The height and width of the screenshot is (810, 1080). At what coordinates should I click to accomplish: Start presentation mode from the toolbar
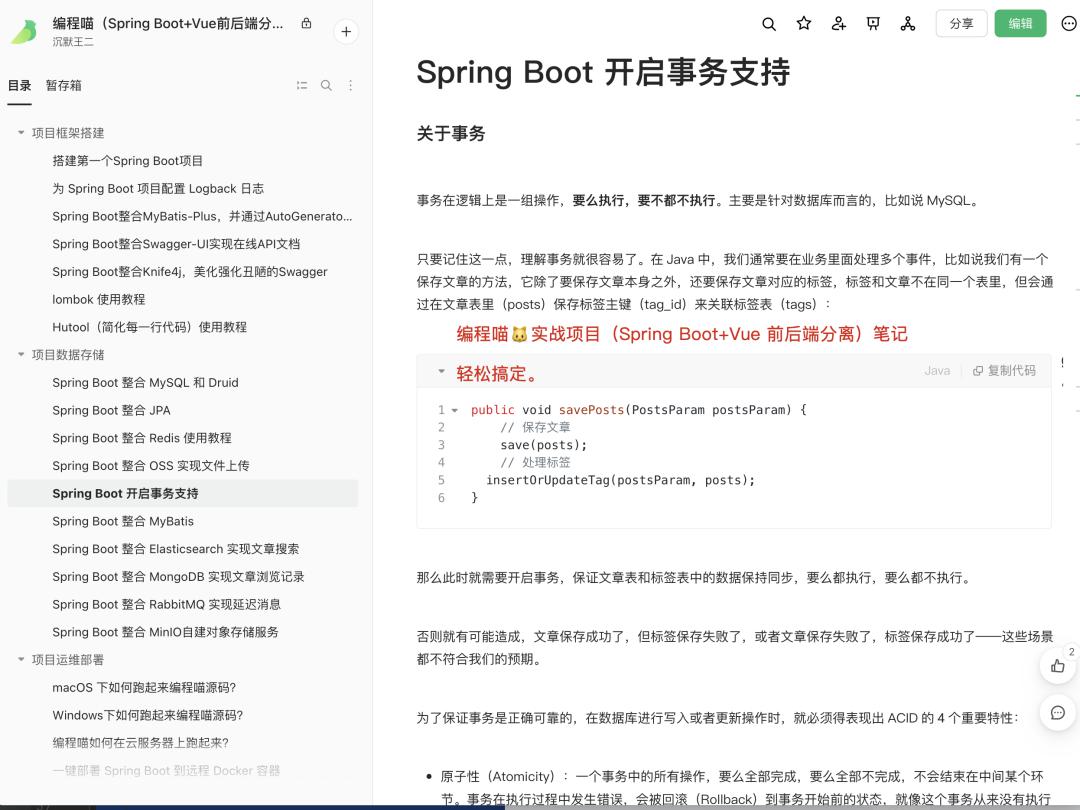click(x=873, y=24)
